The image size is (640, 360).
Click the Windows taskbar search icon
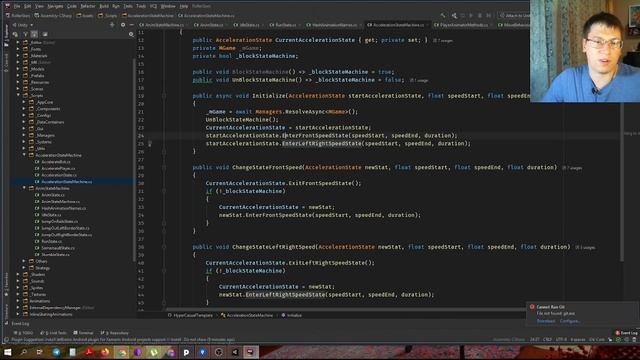[23, 352]
